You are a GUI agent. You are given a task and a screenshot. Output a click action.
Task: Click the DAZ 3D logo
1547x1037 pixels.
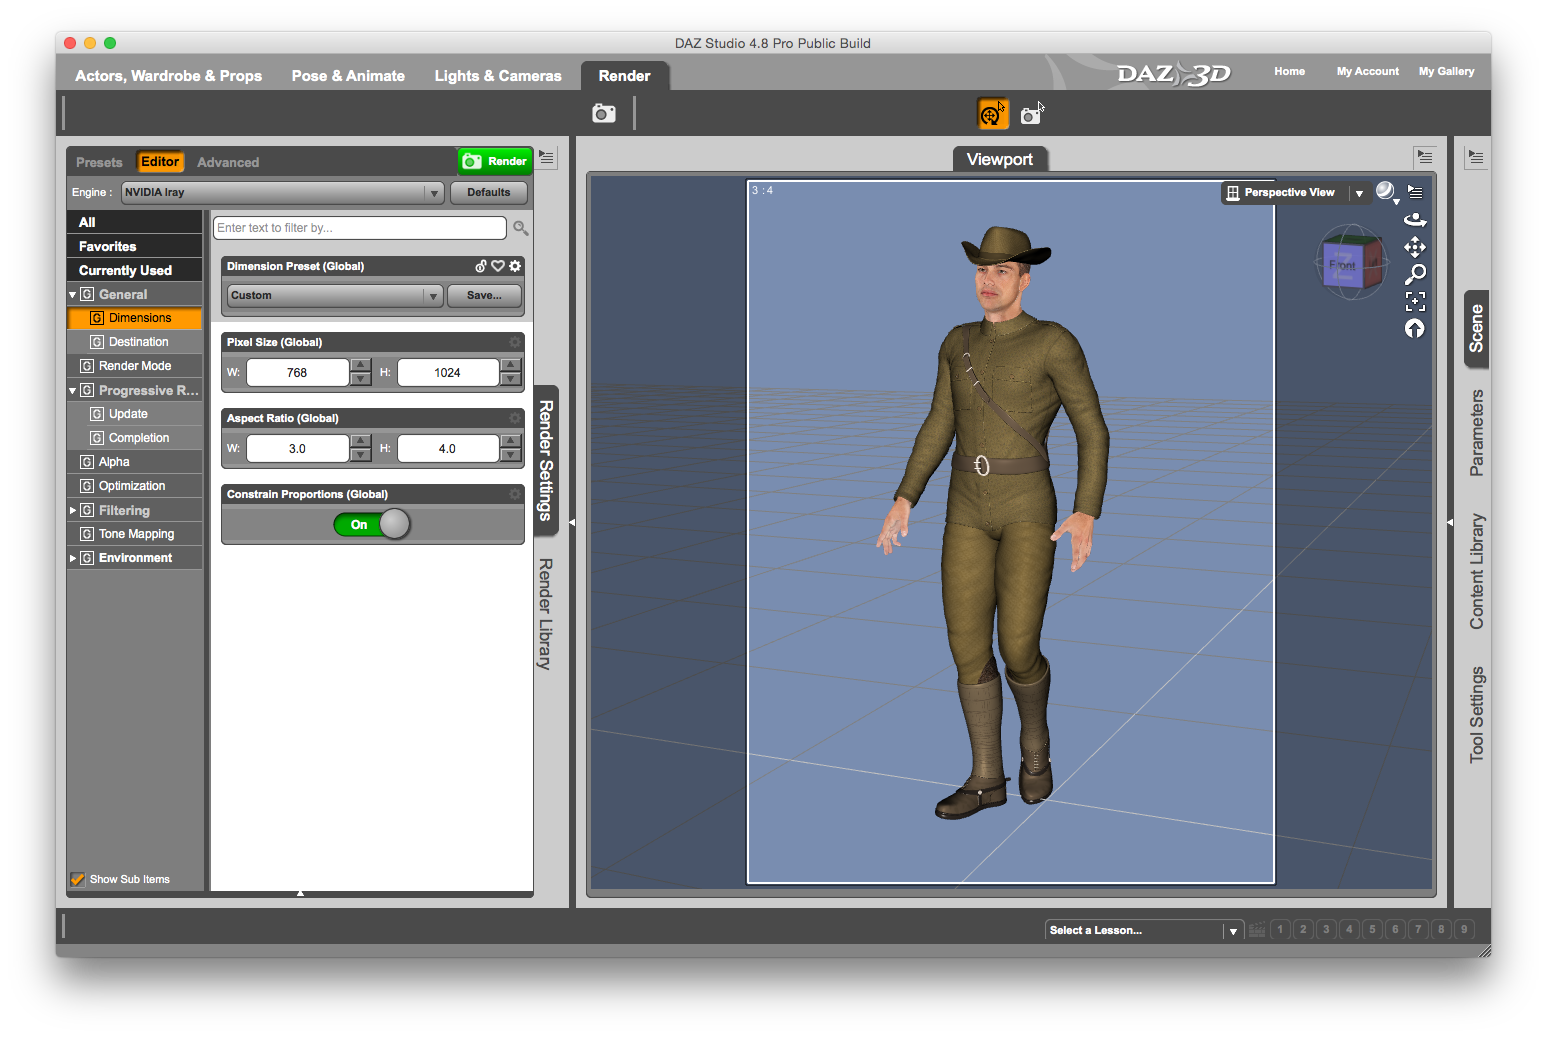pos(1174,74)
